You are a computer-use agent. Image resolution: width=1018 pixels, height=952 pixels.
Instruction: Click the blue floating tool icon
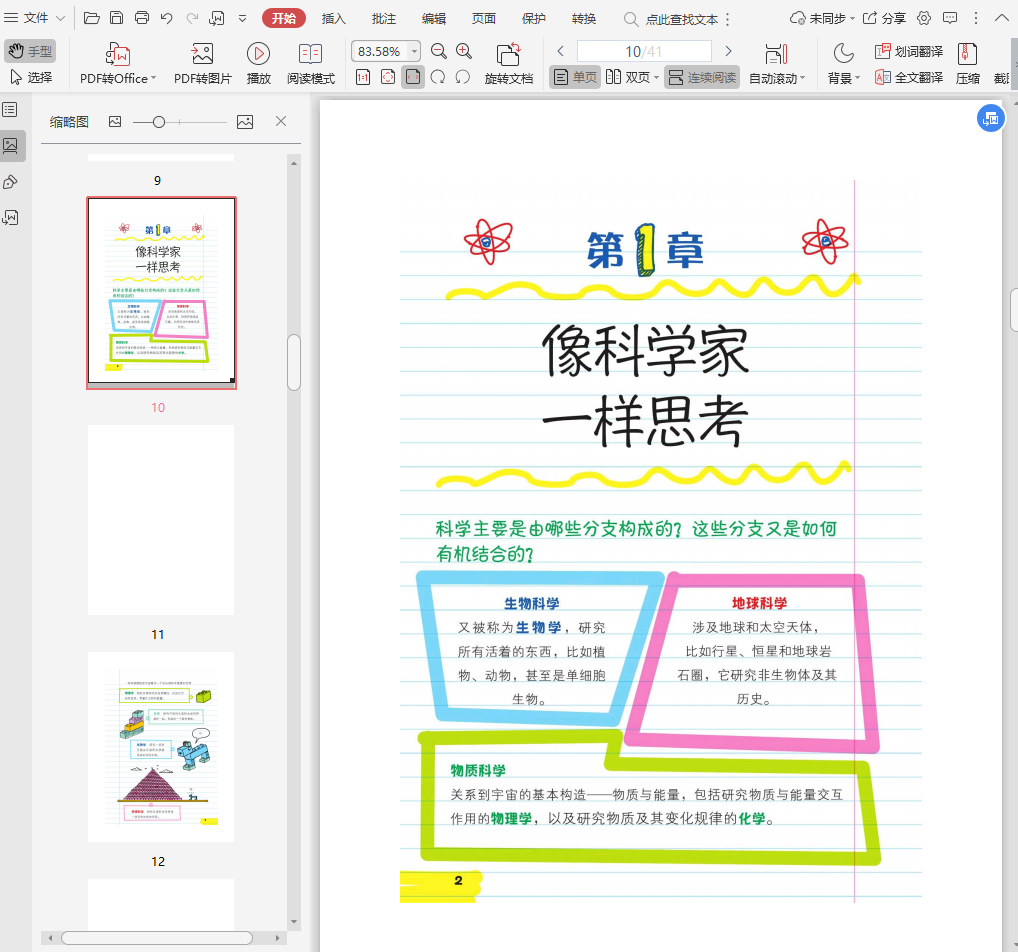(991, 118)
